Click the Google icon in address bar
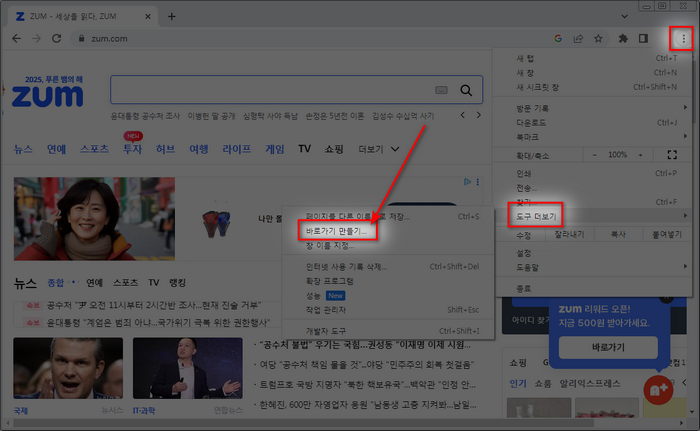This screenshot has width=700, height=431. pos(558,39)
